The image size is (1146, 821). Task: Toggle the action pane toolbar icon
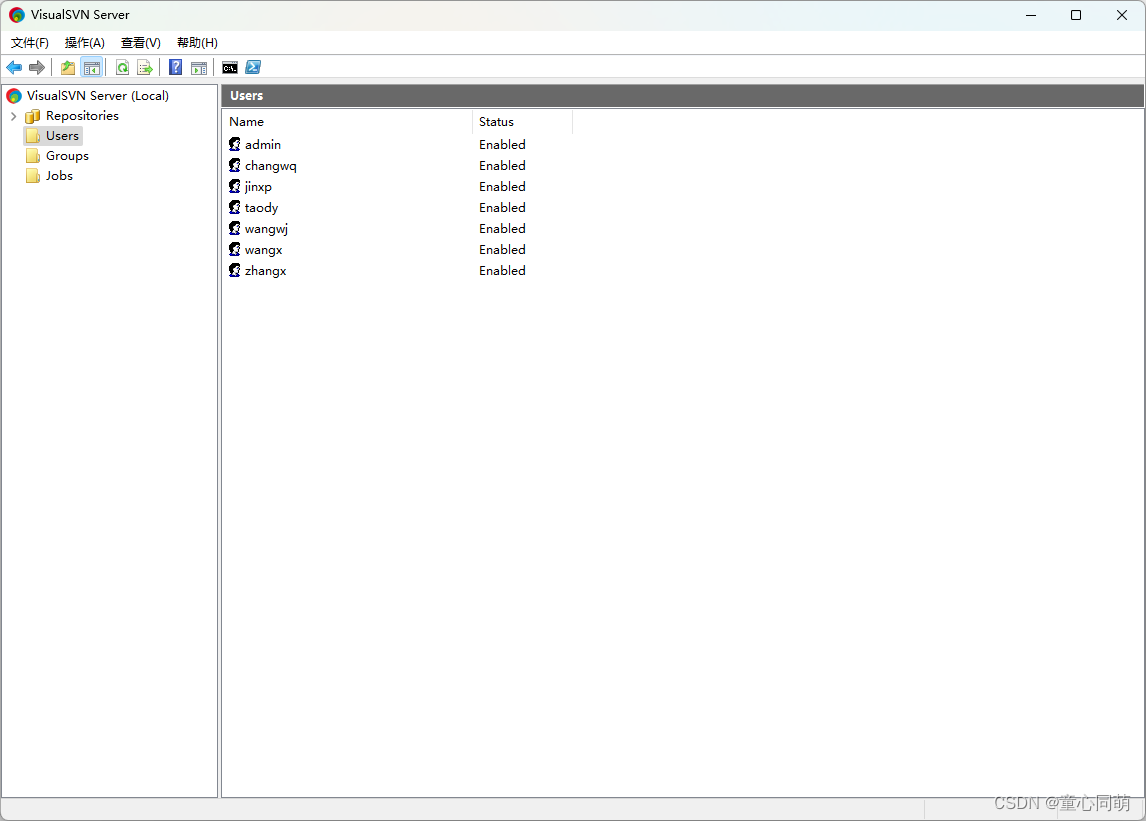click(x=199, y=68)
